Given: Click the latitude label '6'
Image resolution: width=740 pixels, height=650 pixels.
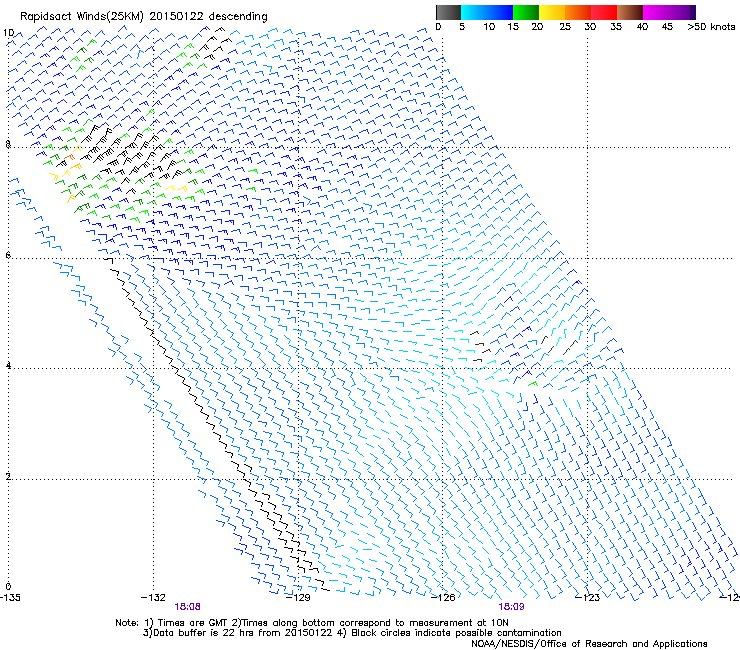Looking at the screenshot, I should pyautogui.click(x=8, y=255).
